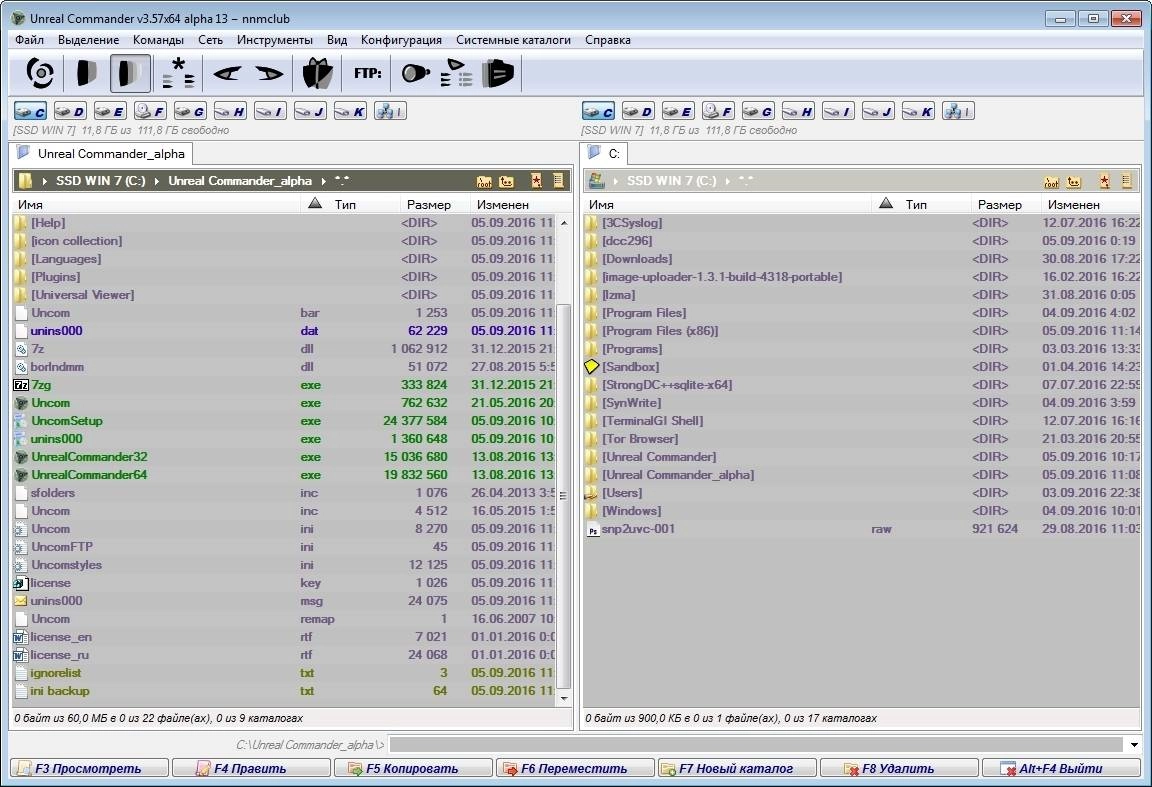This screenshot has width=1152, height=787.
Task: Select license_ru rtf file in left panel
Action: (284, 655)
